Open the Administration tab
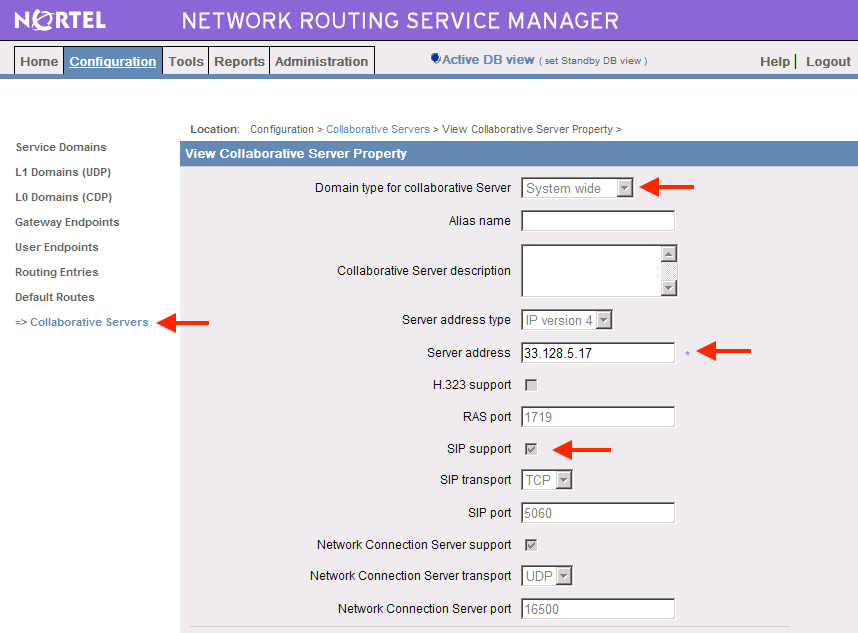Viewport: 858px width, 633px height. 322,61
